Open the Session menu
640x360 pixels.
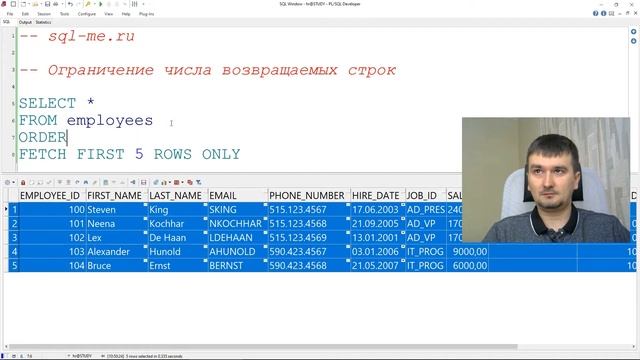pos(44,14)
